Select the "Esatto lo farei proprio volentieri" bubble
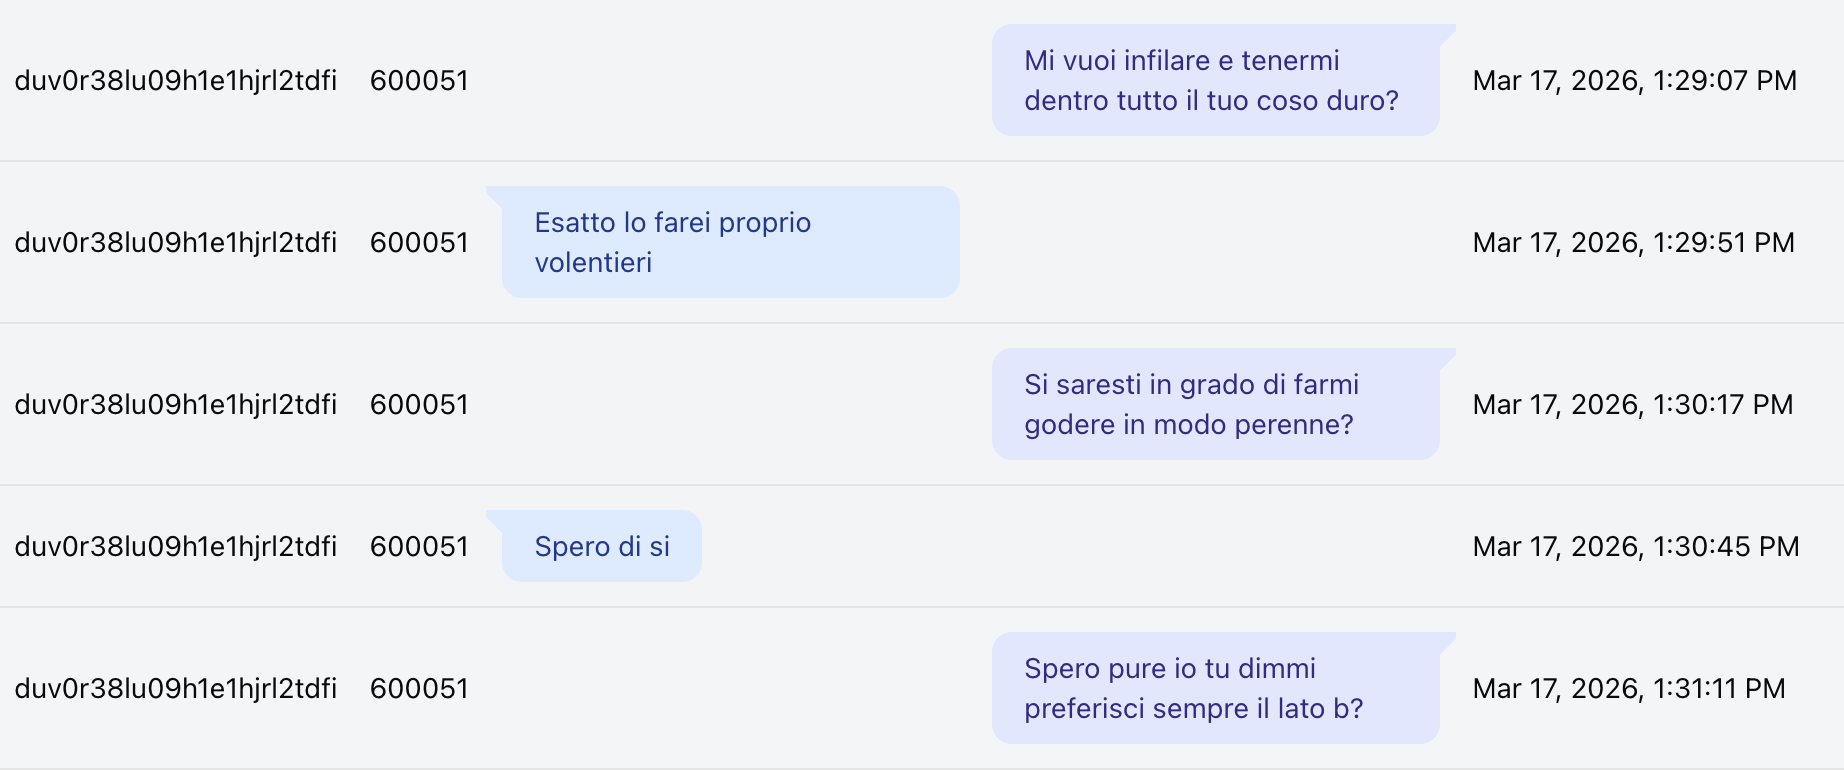 click(x=730, y=242)
